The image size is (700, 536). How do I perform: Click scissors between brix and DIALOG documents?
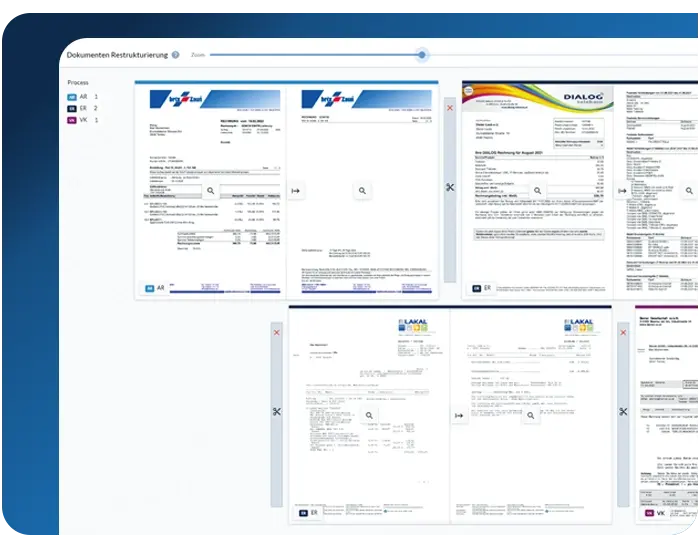[x=450, y=187]
